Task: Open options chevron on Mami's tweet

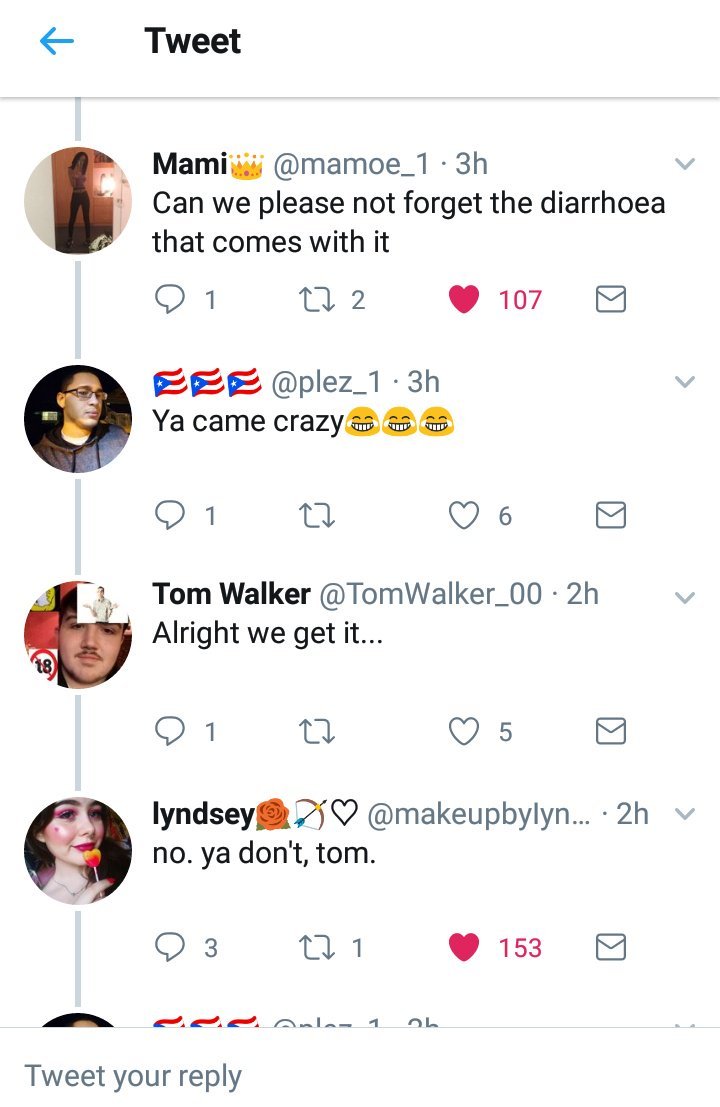Action: (685, 164)
